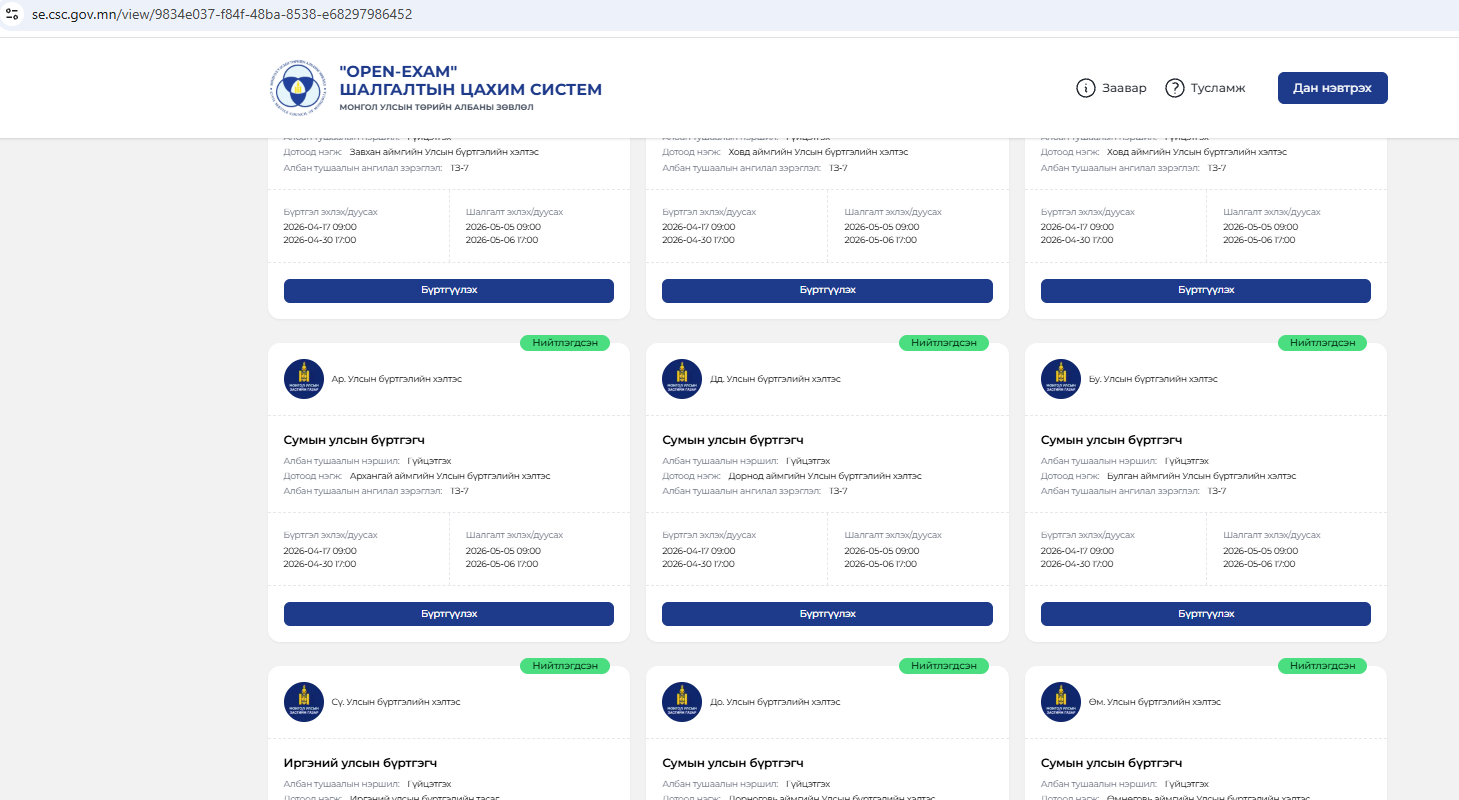Open the Тусламж help link

point(1217,88)
